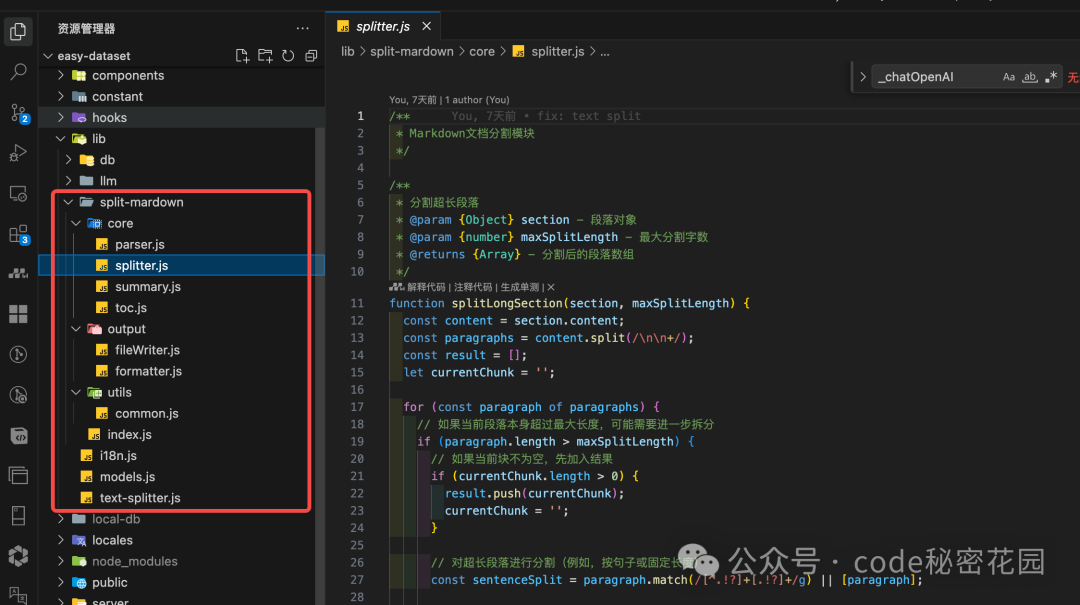Viewport: 1080px width, 605px height.
Task: Open explorer panel more actions menu
Action: pos(302,28)
